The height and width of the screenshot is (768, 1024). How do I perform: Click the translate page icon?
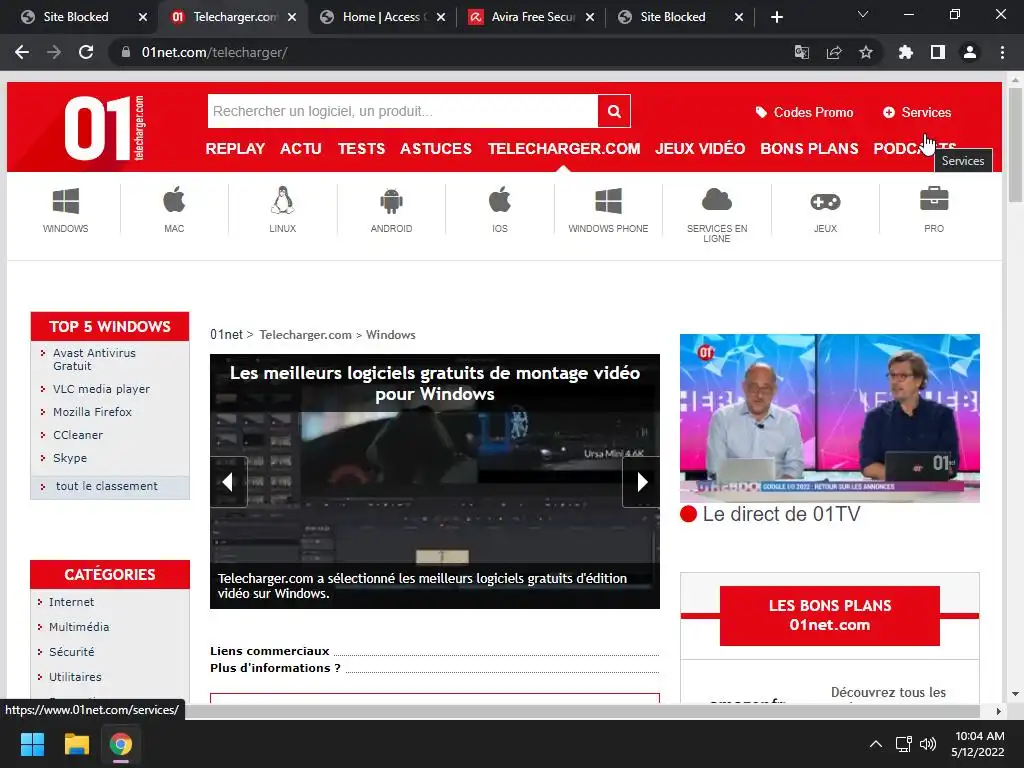(801, 52)
